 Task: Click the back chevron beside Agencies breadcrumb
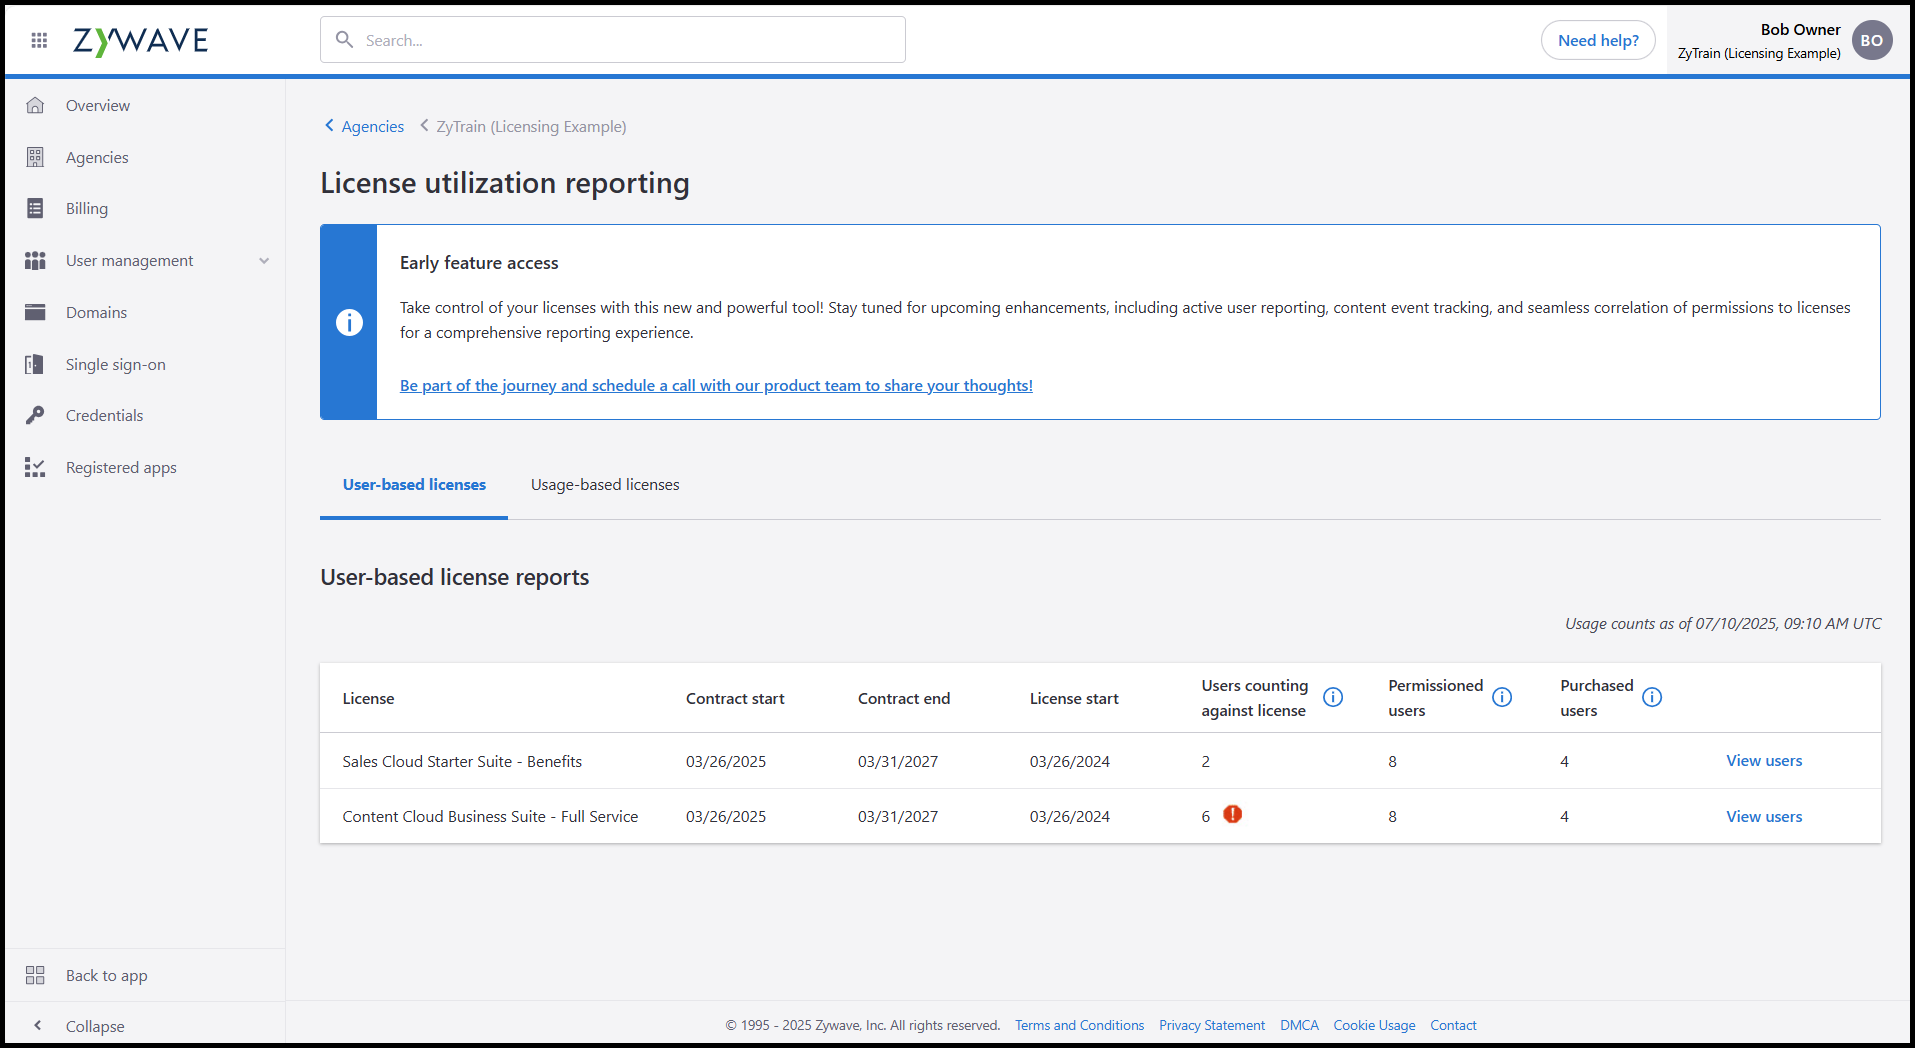329,125
